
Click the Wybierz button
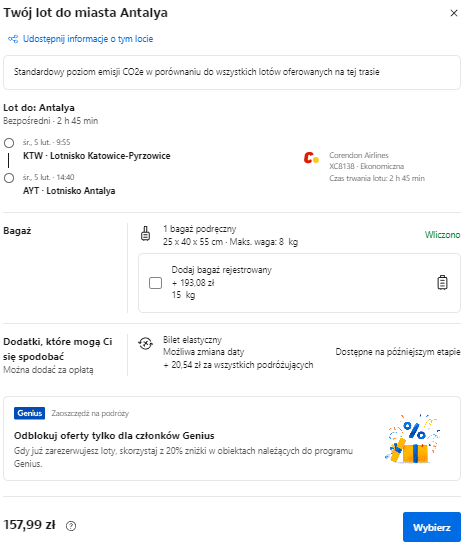pos(432,527)
